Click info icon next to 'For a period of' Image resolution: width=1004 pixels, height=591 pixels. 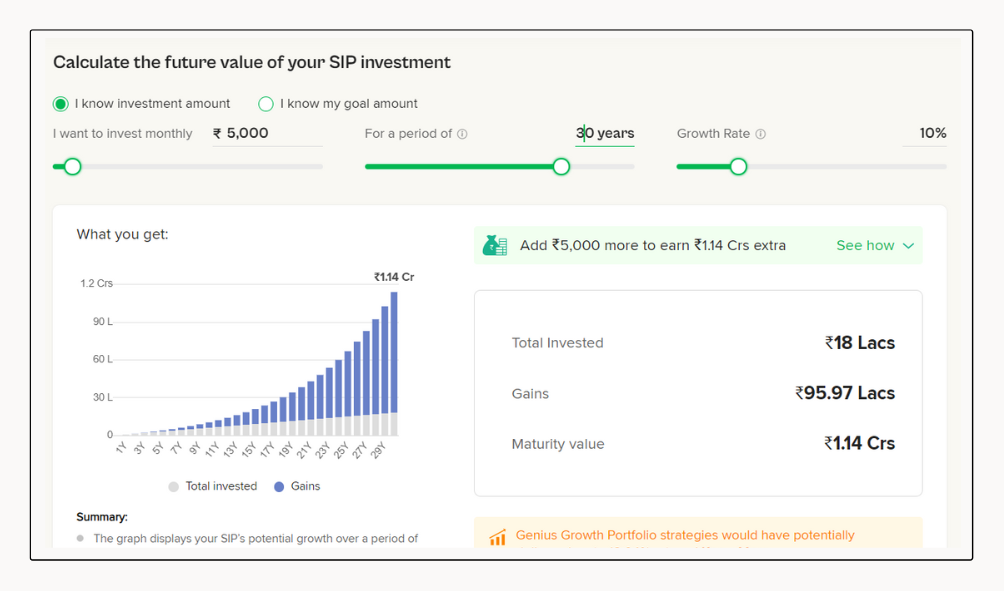pyautogui.click(x=462, y=134)
